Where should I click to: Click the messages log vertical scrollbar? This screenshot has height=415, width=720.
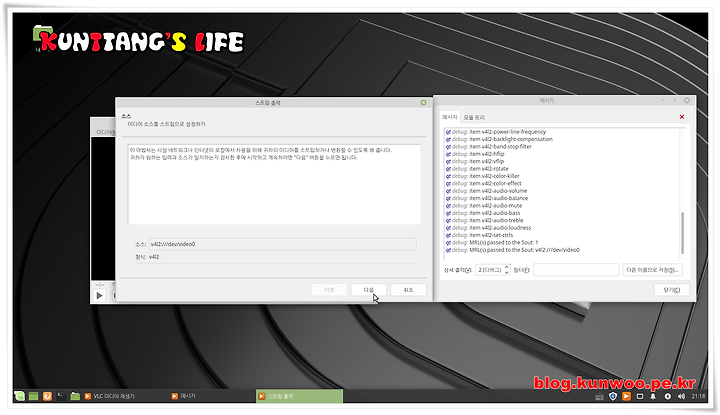click(x=682, y=232)
